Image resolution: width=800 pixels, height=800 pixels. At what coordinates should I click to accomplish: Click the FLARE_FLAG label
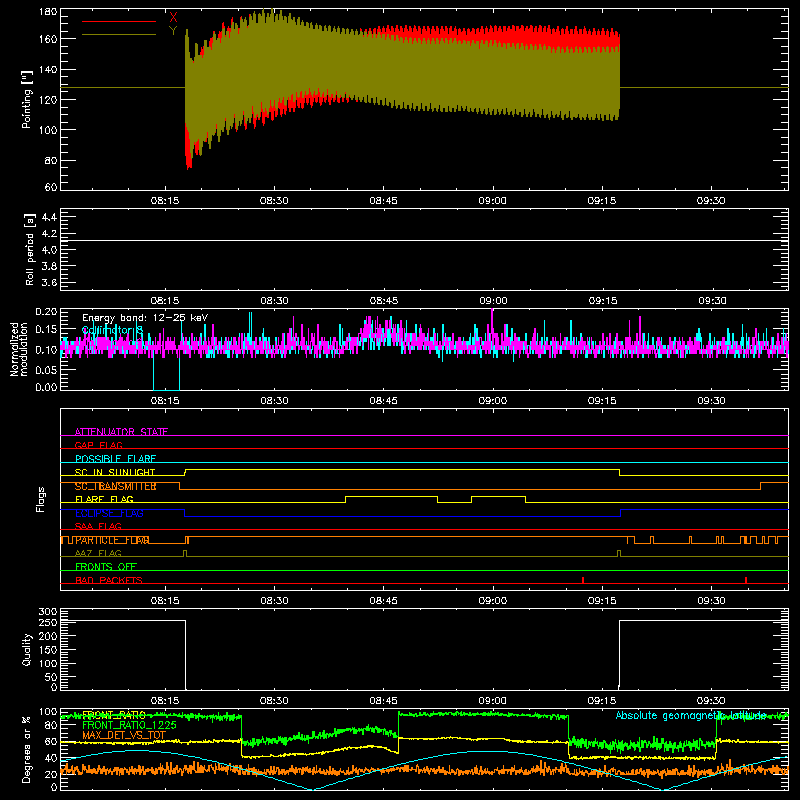[x=104, y=499]
